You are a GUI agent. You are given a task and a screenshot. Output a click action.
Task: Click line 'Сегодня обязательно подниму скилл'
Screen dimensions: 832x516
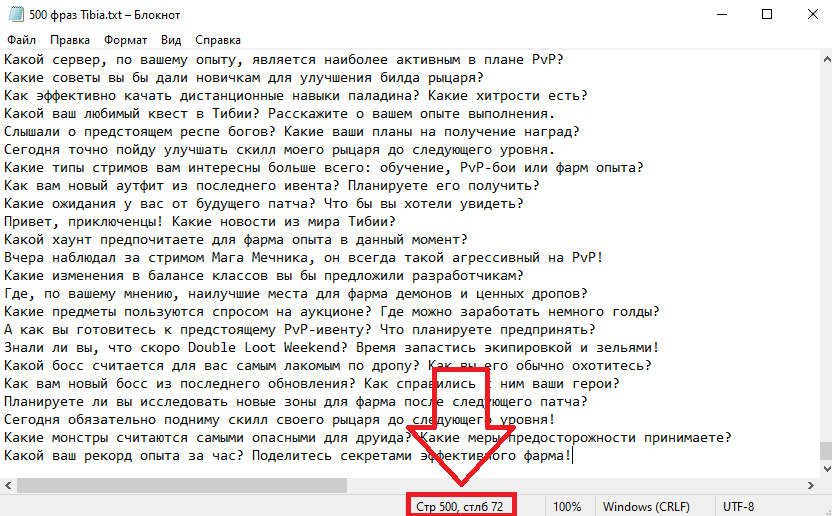click(279, 420)
